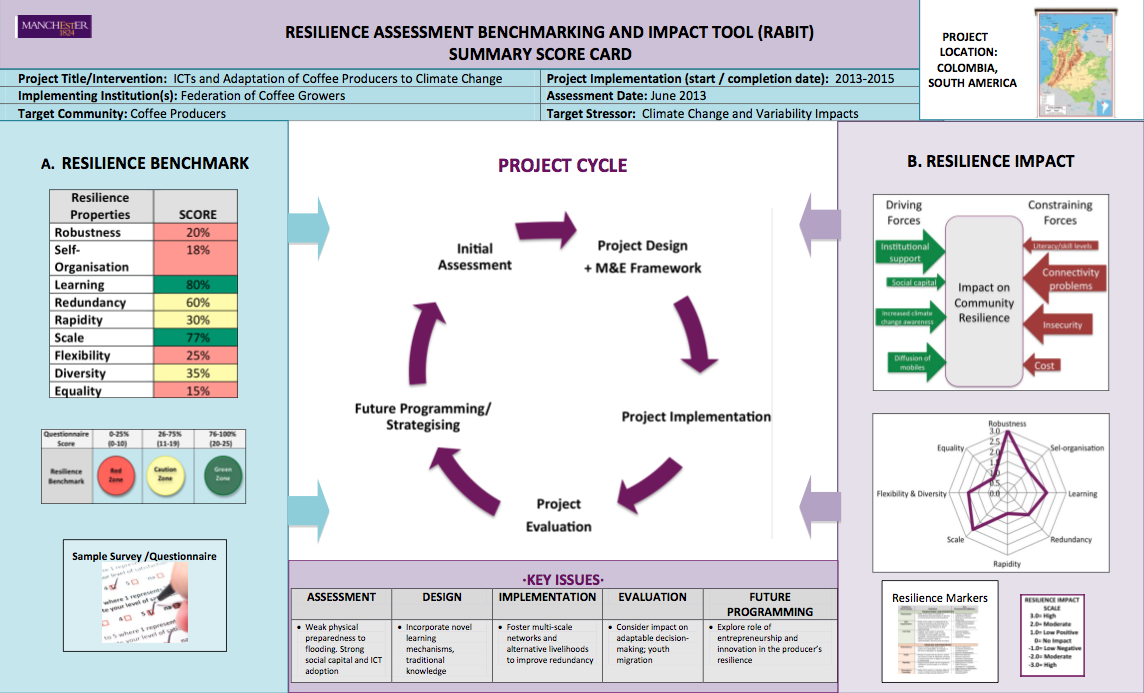Click the Driving Forces label
The image size is (1144, 693).
(x=904, y=212)
